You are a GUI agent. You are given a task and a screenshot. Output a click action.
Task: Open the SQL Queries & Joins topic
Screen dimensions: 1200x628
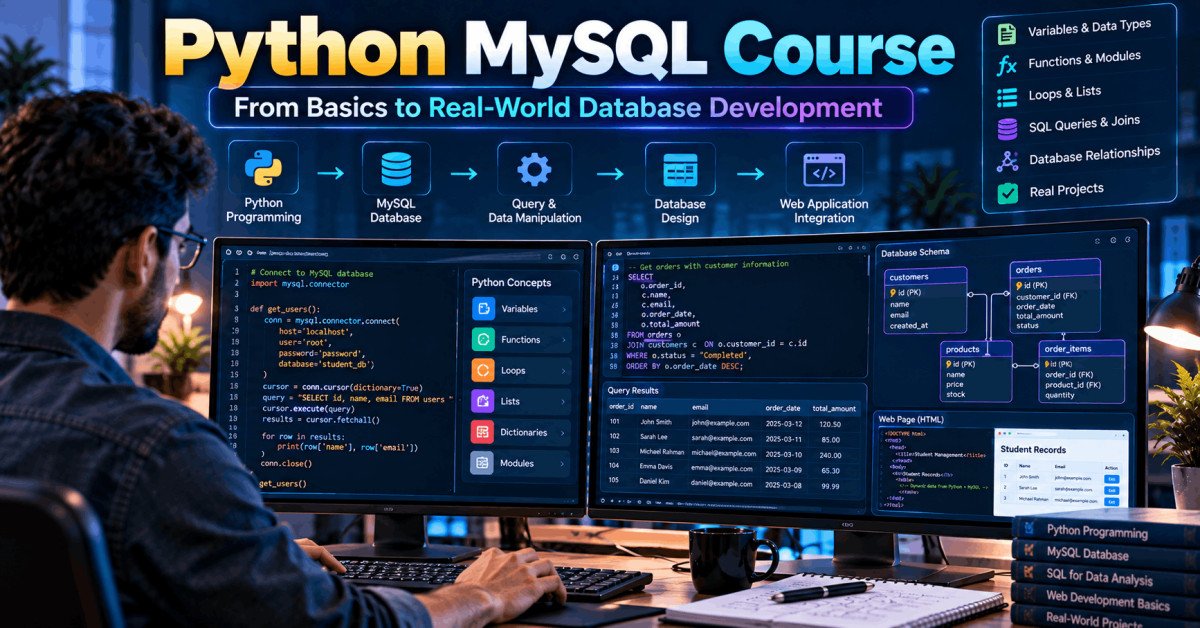1084,124
